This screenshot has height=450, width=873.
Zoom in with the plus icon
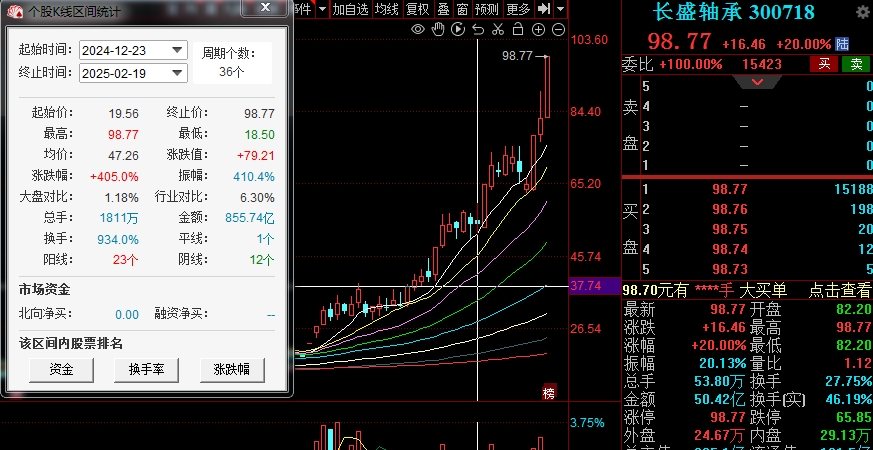point(538,30)
